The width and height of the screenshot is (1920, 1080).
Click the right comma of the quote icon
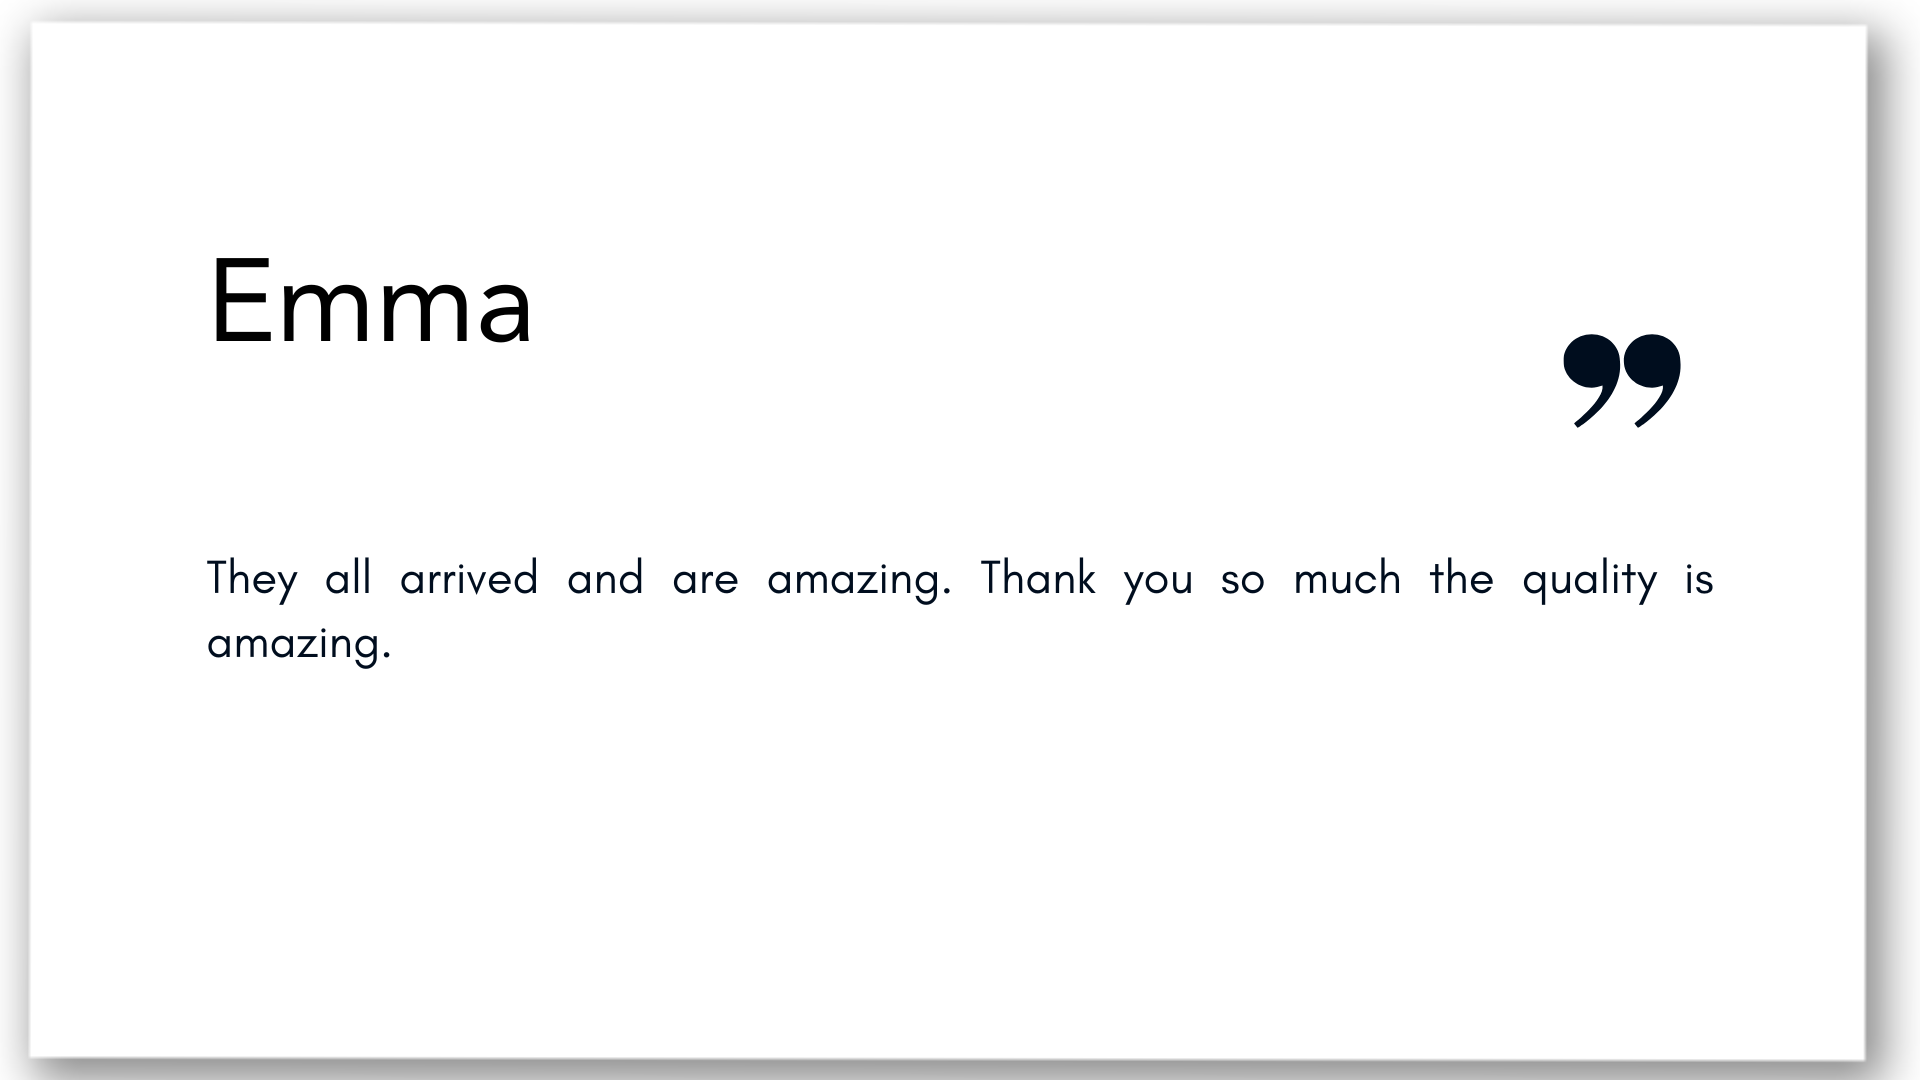(x=1653, y=381)
